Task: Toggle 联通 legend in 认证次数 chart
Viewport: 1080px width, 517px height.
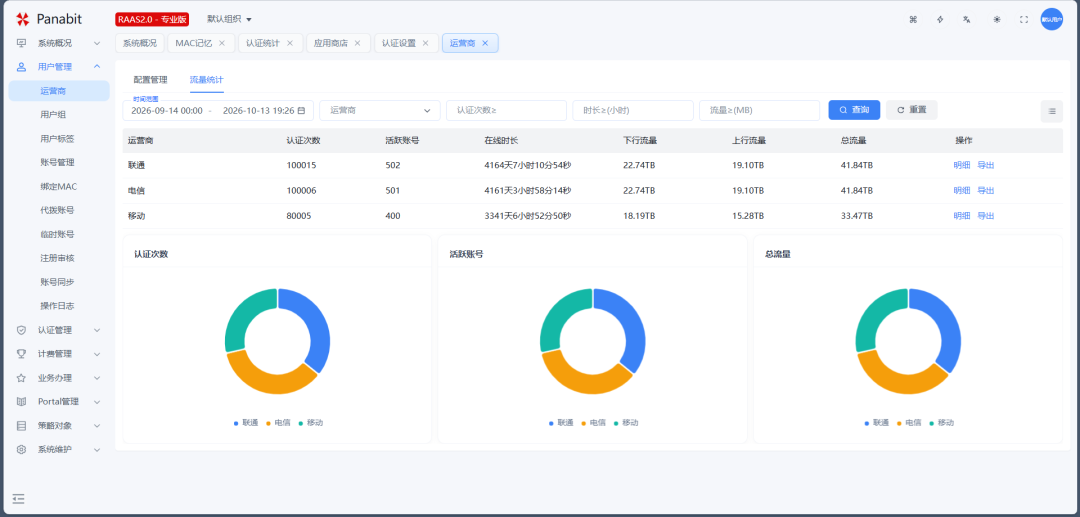Action: [x=246, y=423]
